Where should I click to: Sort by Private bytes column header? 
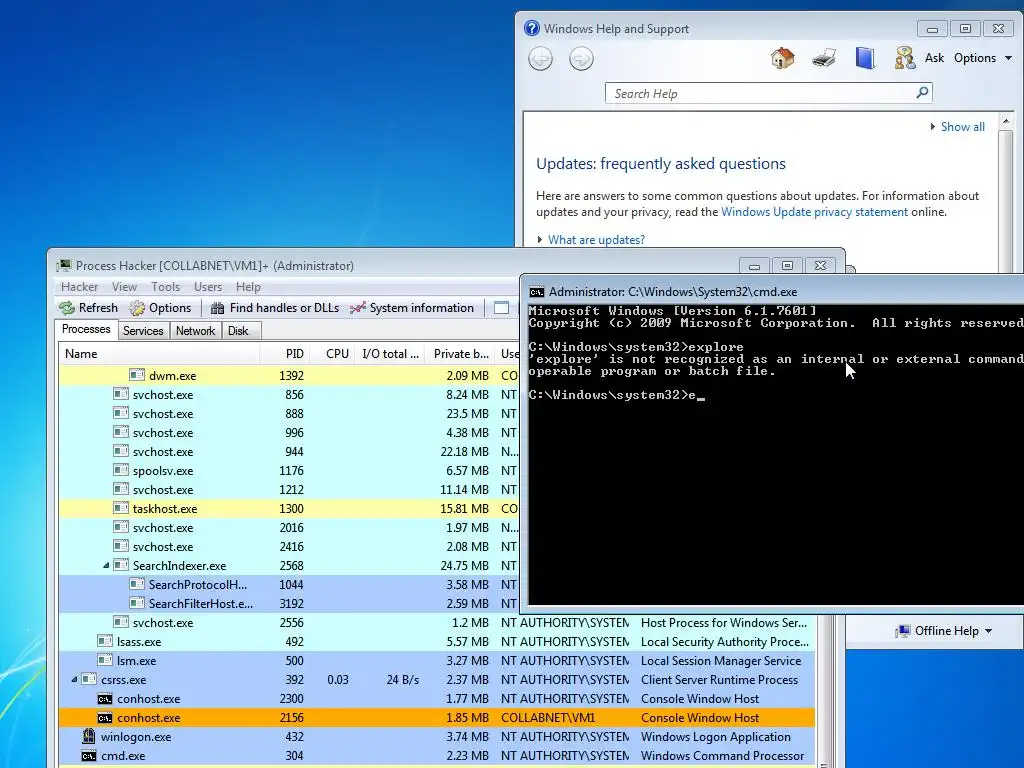coord(460,353)
